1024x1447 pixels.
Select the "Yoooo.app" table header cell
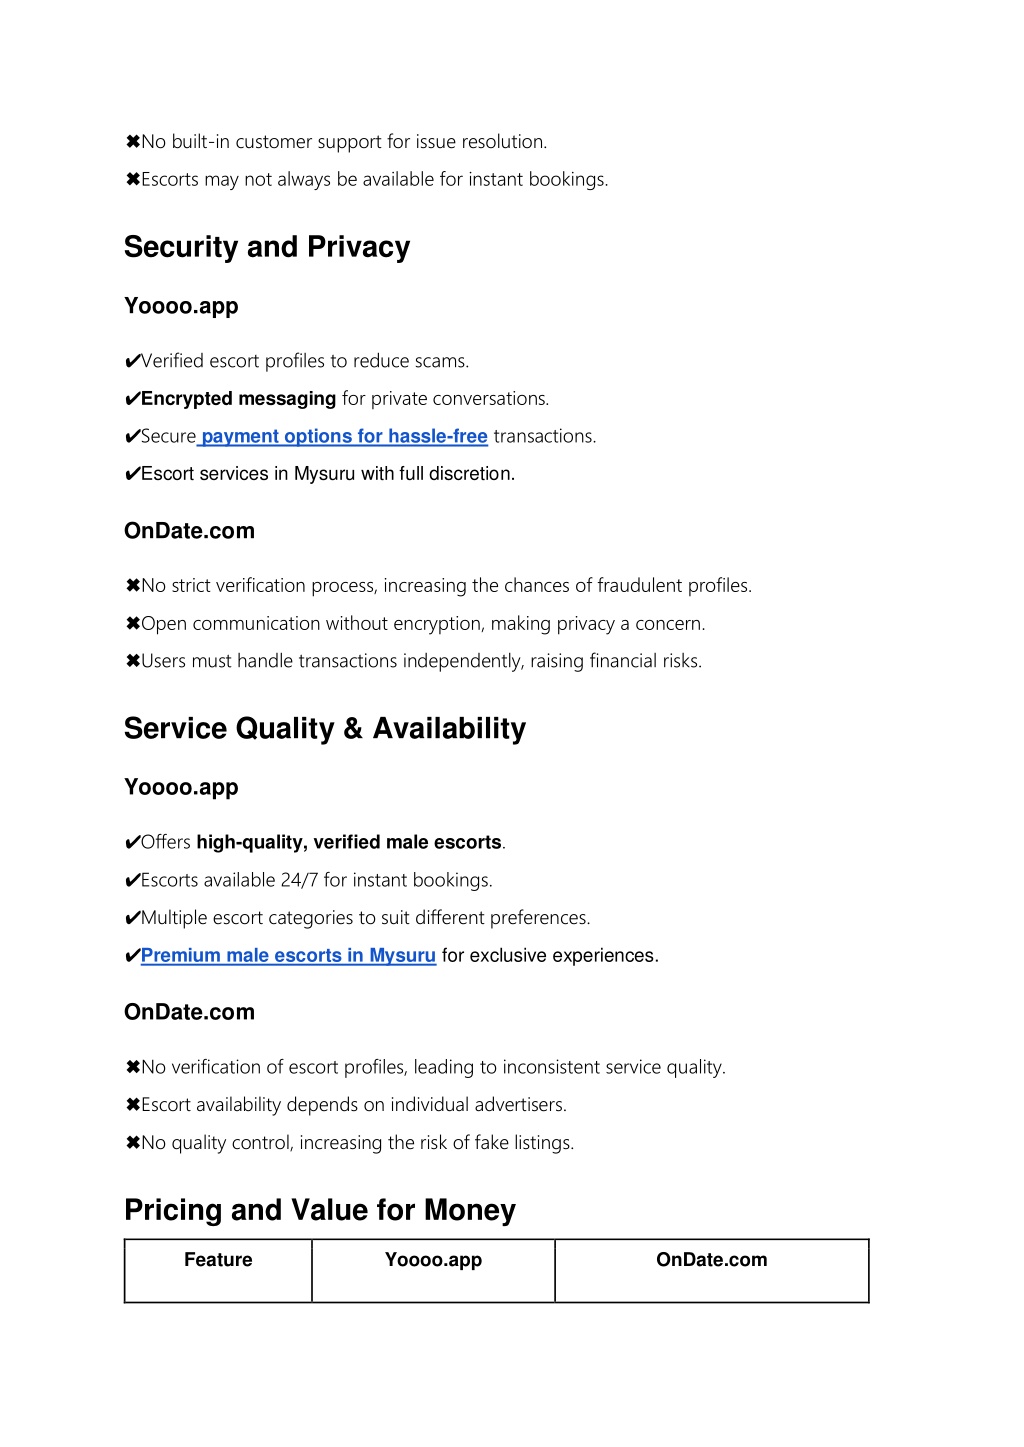434,1271
